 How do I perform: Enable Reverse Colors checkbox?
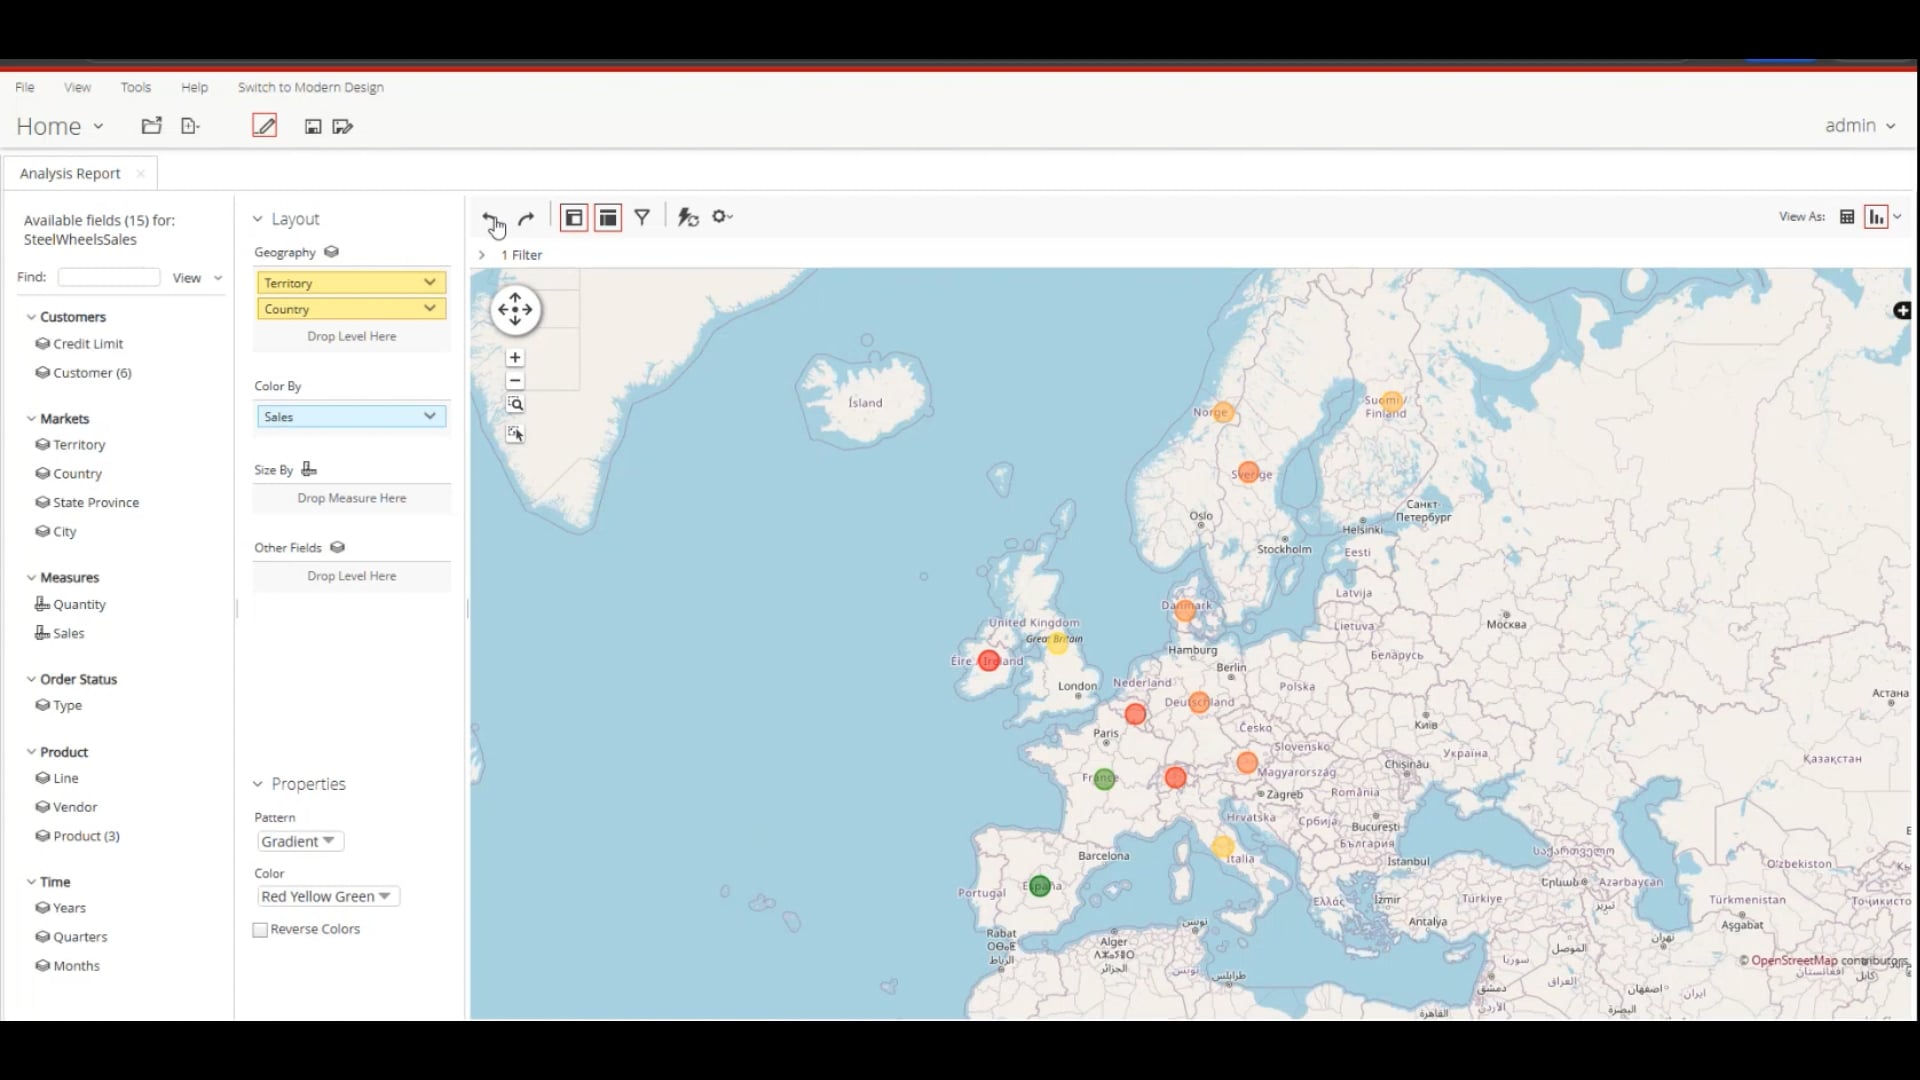[x=261, y=930]
